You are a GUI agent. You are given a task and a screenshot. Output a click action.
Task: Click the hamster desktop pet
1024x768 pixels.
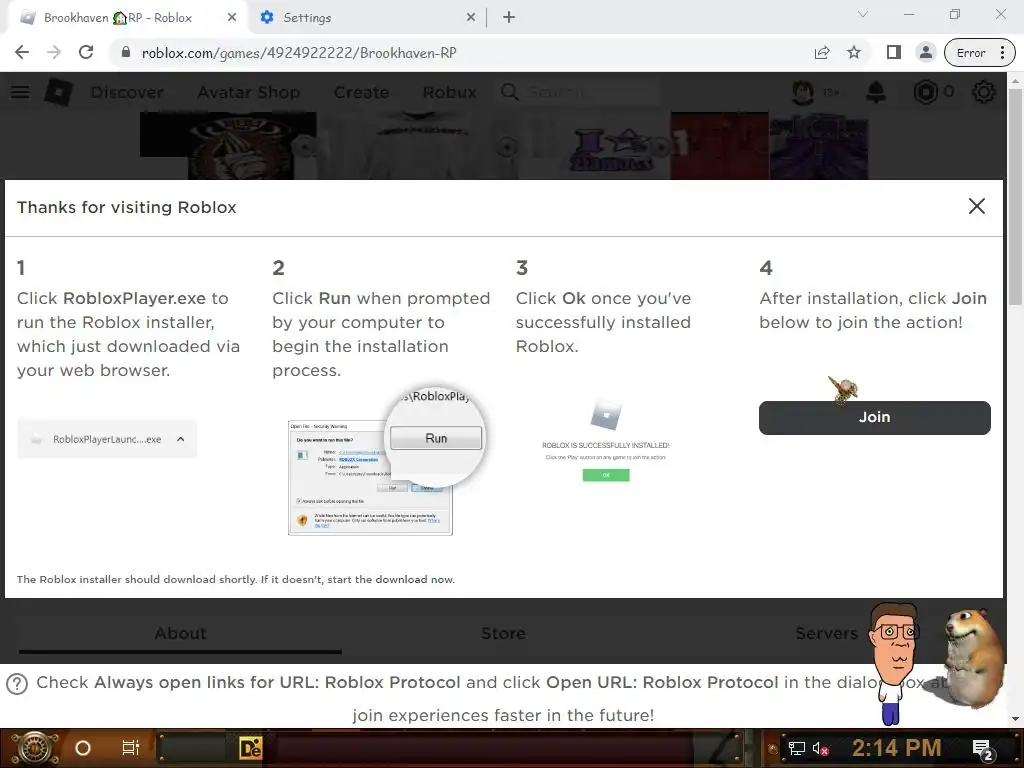point(974,657)
